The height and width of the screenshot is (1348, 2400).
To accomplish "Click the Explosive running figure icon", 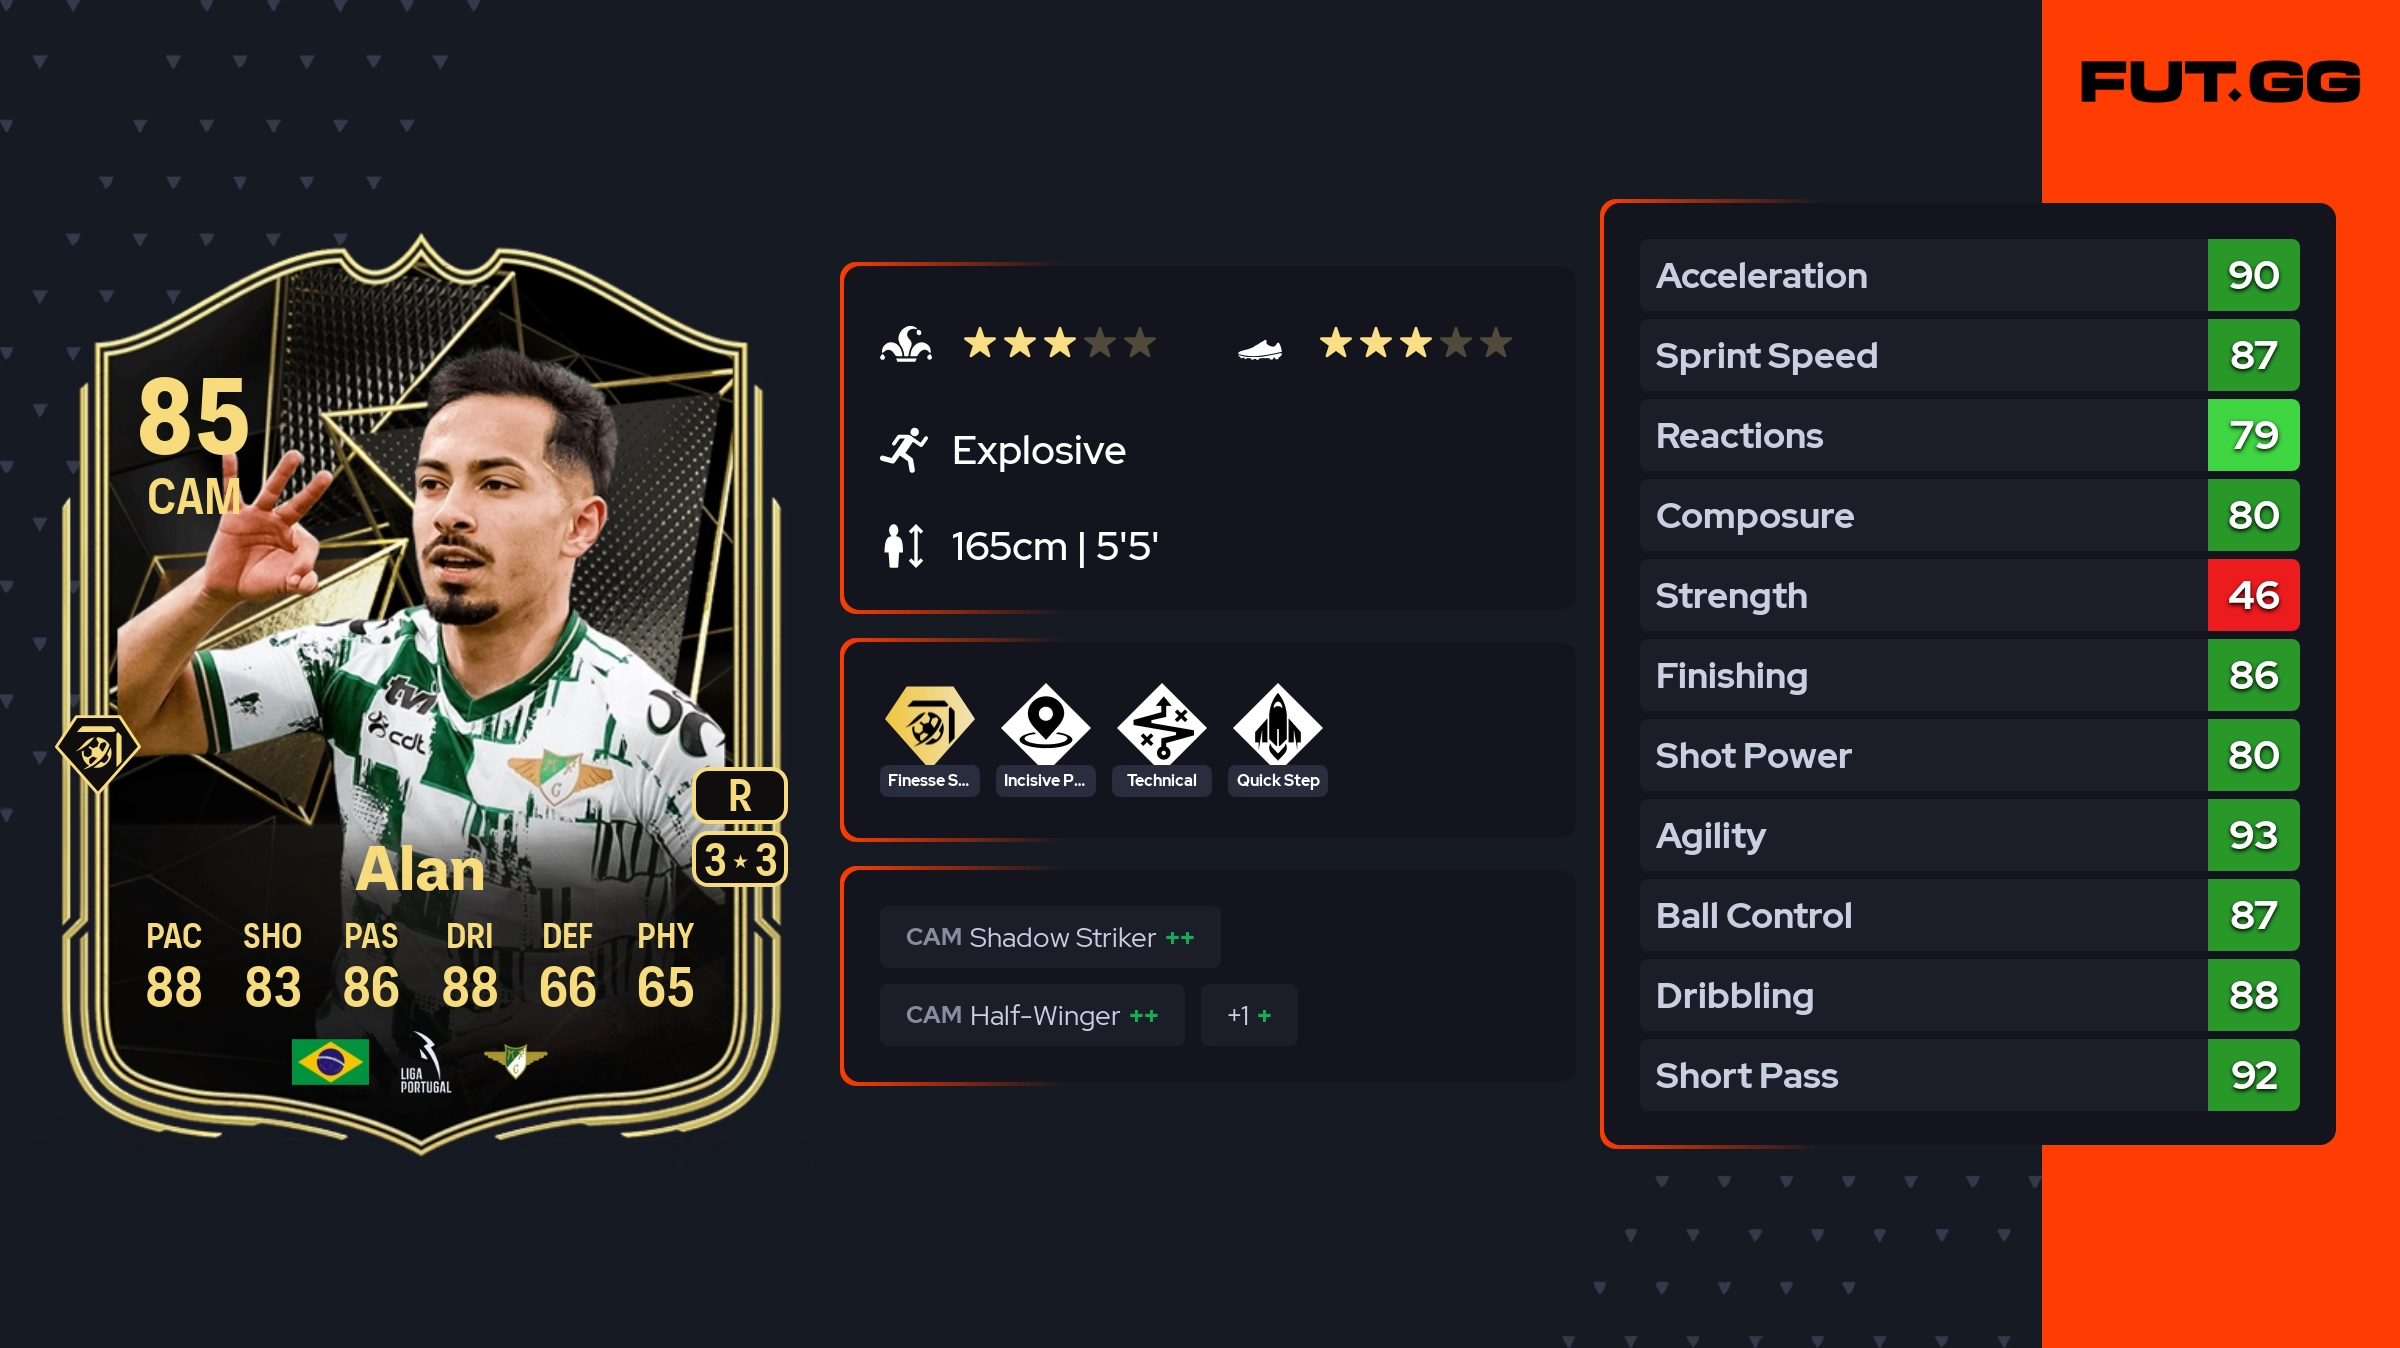I will tap(904, 450).
